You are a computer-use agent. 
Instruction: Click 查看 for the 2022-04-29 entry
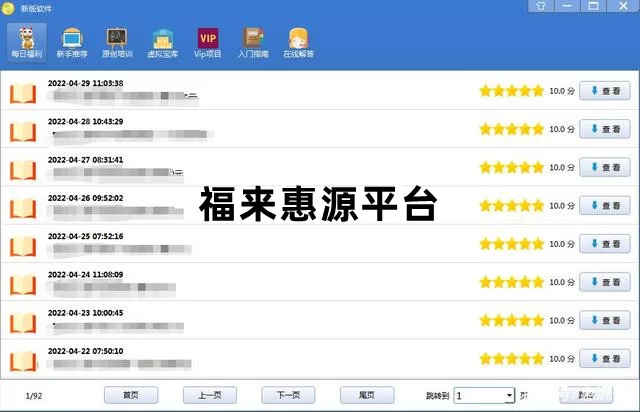coord(605,91)
